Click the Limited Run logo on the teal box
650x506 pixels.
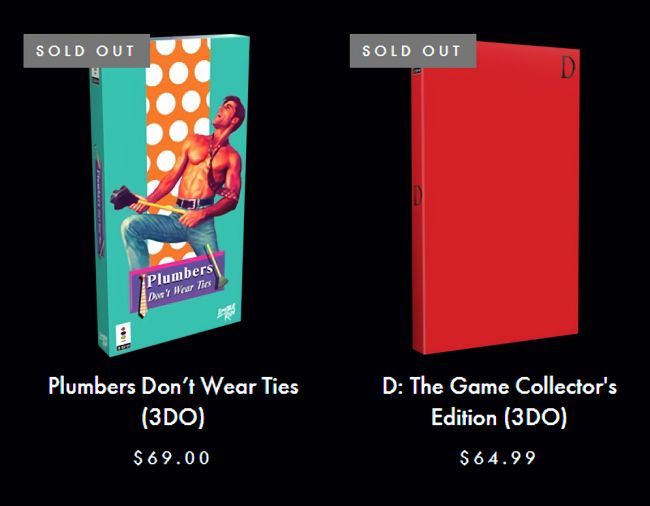[227, 311]
